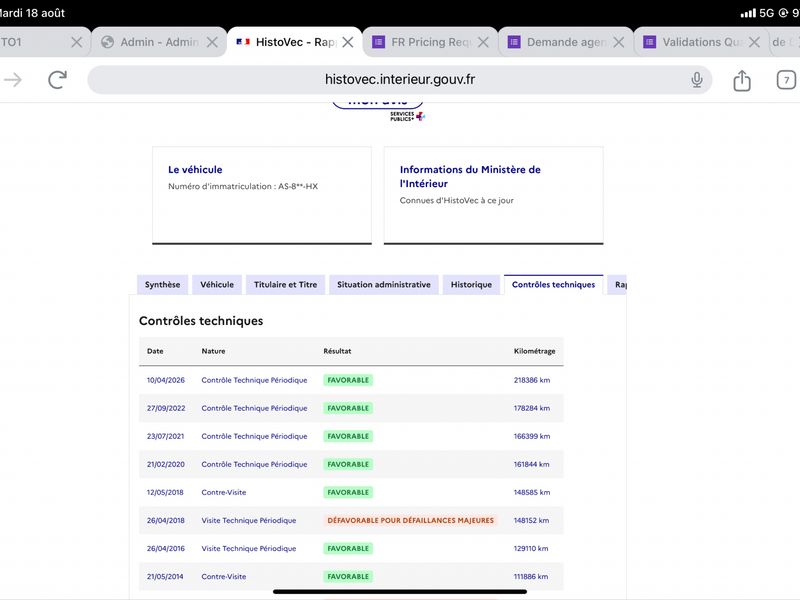Click the FAVORABLE badge for 10/04/2026

point(348,380)
